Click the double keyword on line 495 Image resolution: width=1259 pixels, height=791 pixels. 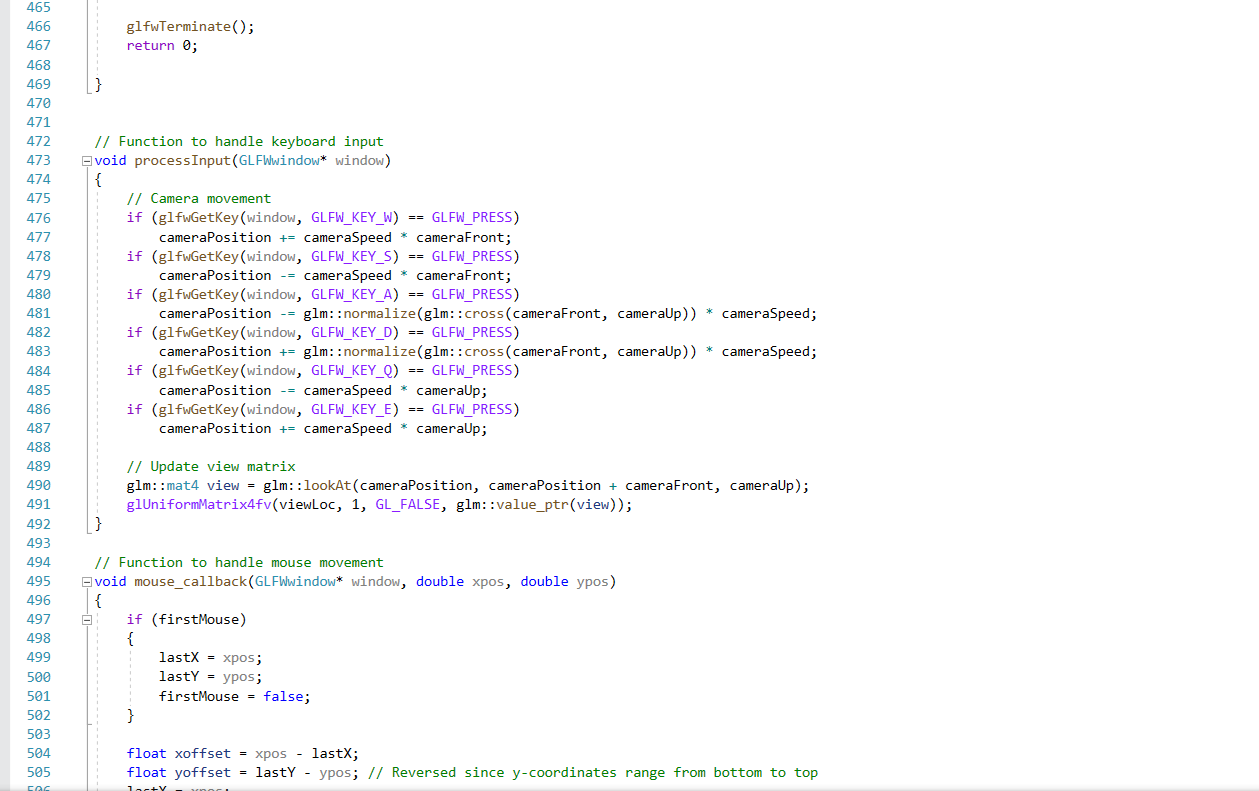tap(440, 581)
